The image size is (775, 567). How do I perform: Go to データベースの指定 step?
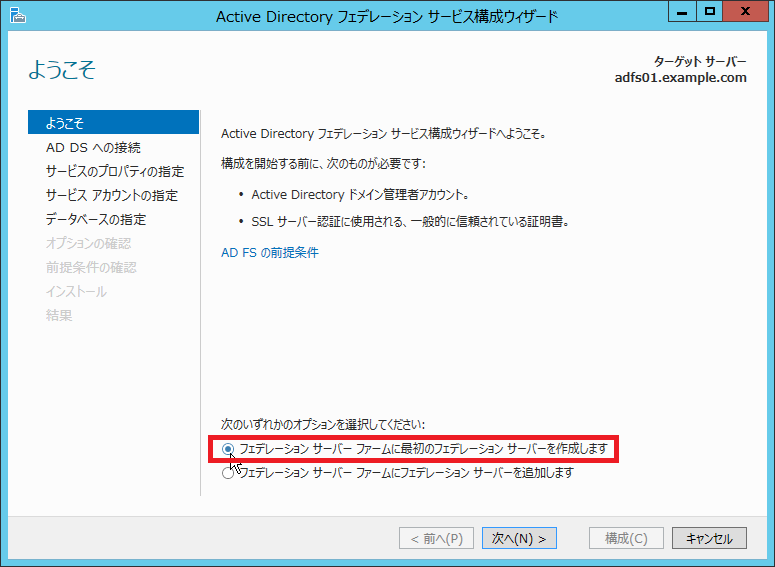[x=96, y=219]
